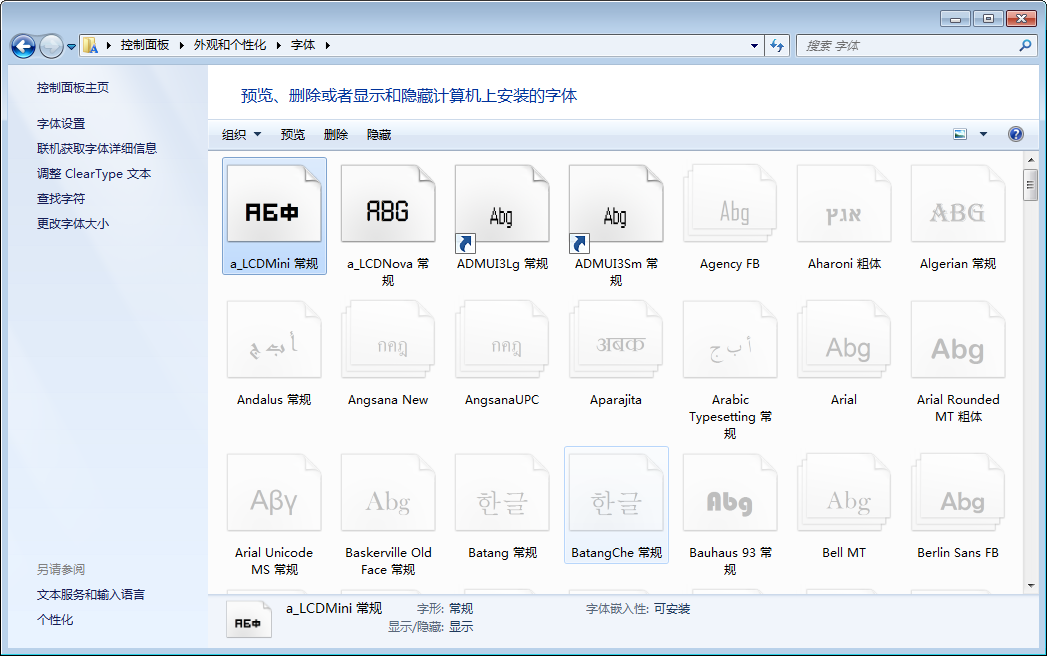Click 删除 in the toolbar

click(x=336, y=135)
